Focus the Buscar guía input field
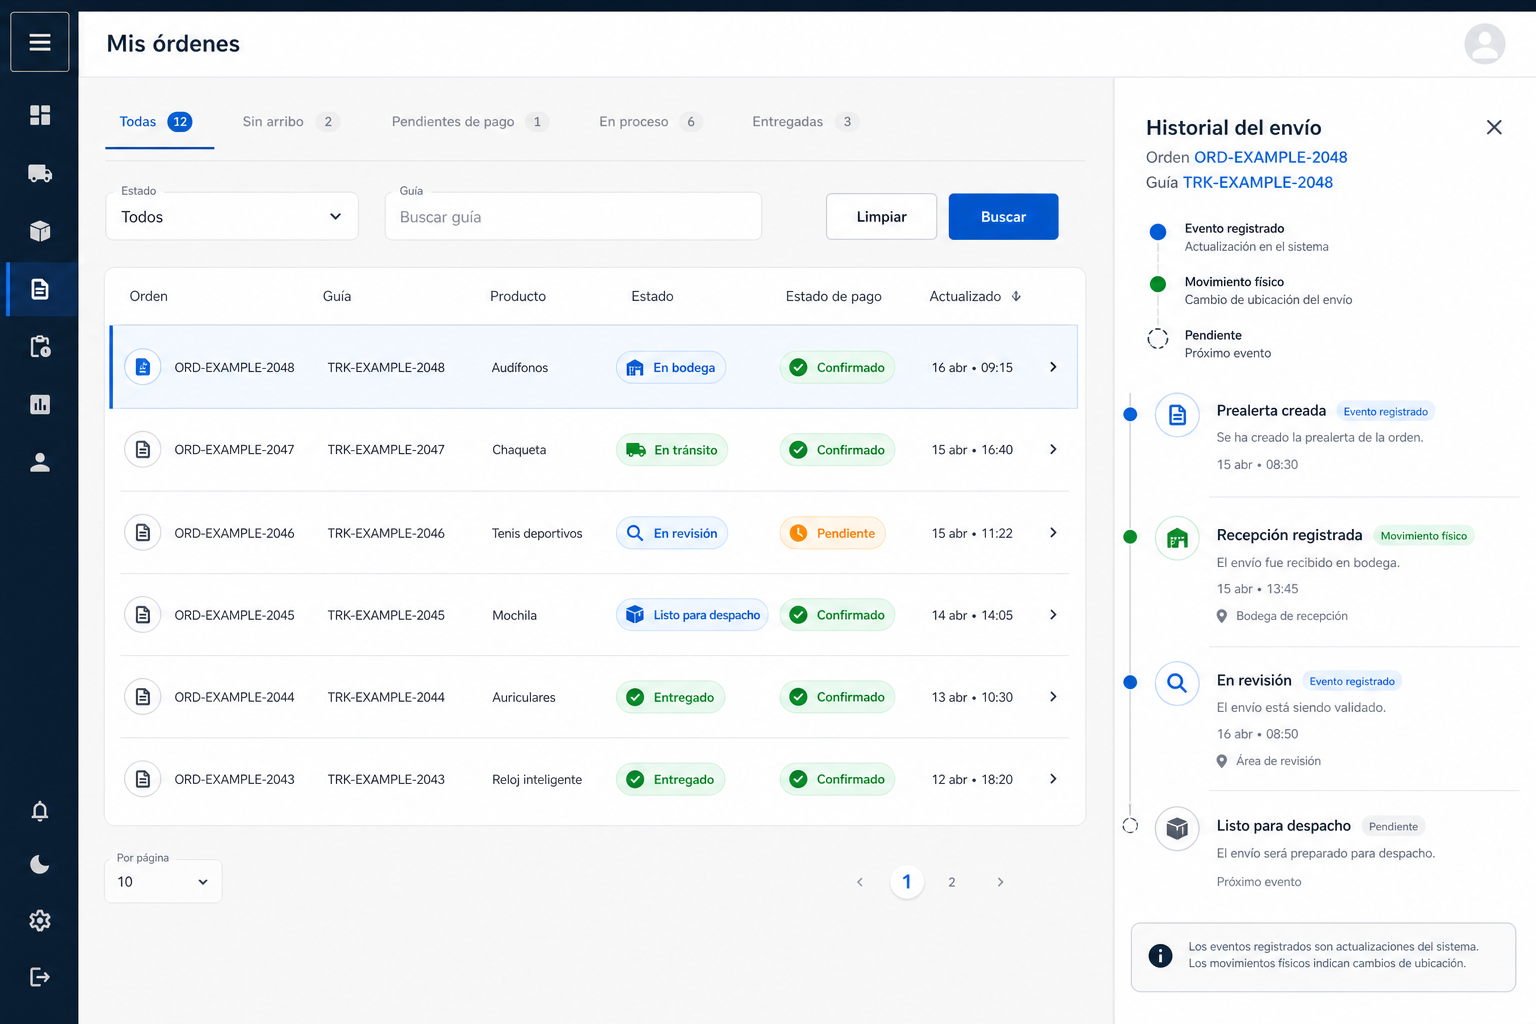Screen dimensions: 1536x1024 (x=573, y=216)
